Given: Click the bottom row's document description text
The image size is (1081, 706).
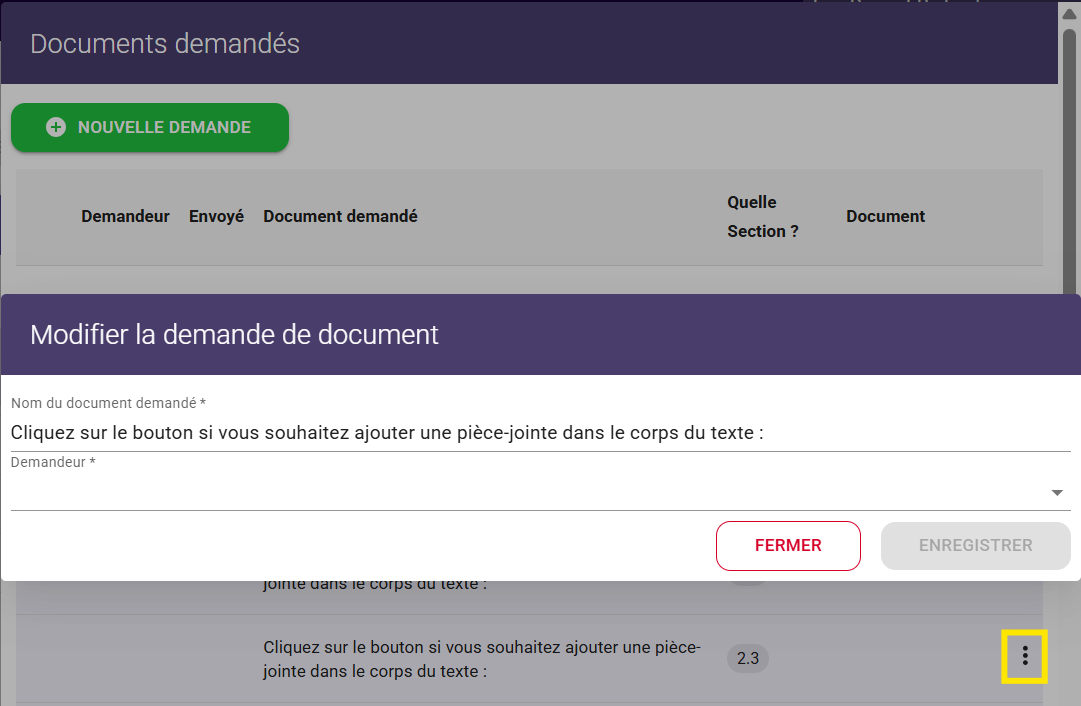Looking at the screenshot, I should (482, 659).
